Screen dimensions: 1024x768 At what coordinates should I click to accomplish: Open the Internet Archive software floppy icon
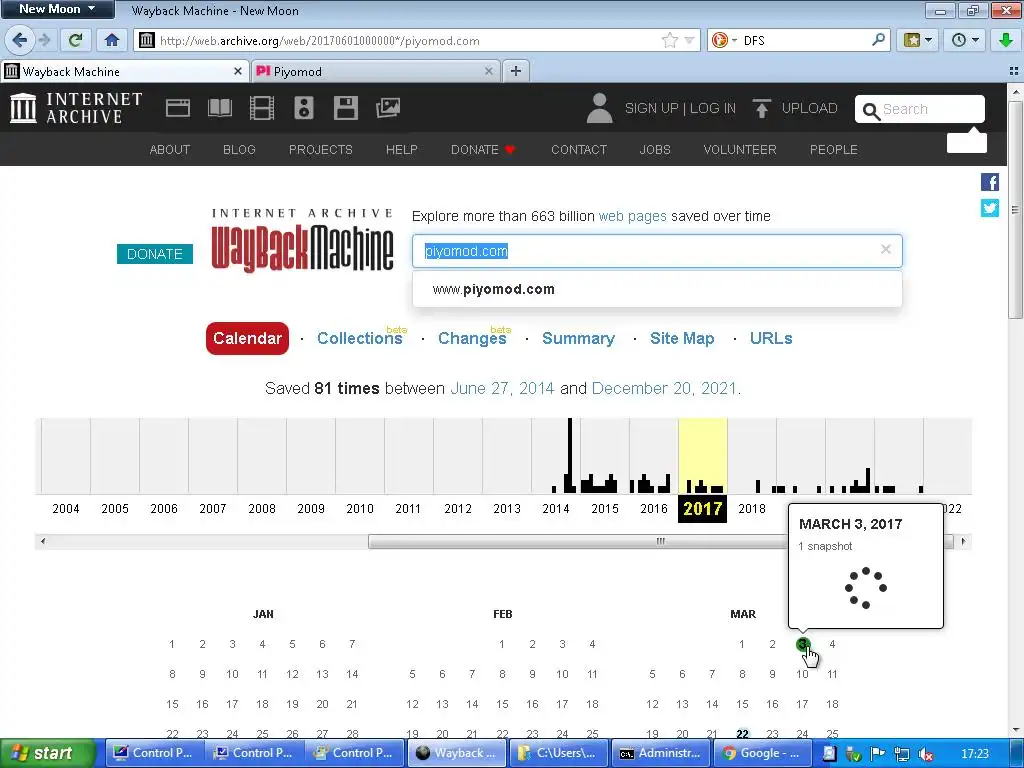click(x=345, y=108)
